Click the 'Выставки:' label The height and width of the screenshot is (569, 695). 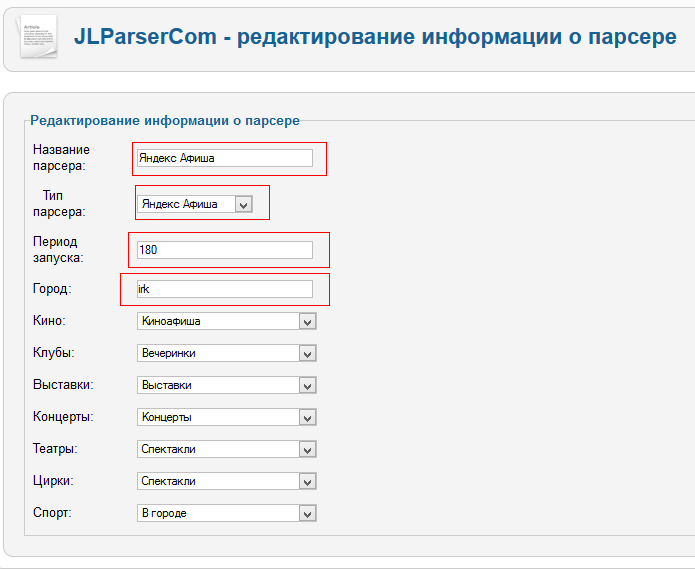[63, 385]
